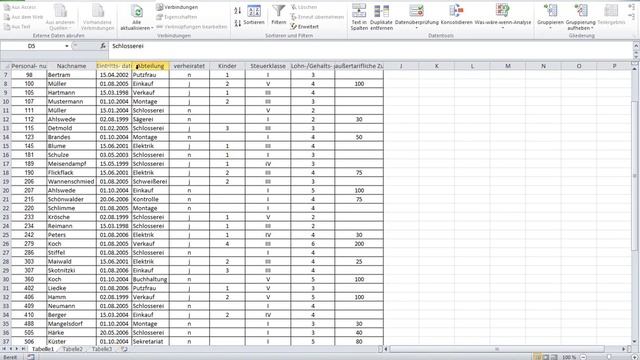Switch to the Tabelle2 sheet tab
The image size is (640, 360).
tap(73, 349)
